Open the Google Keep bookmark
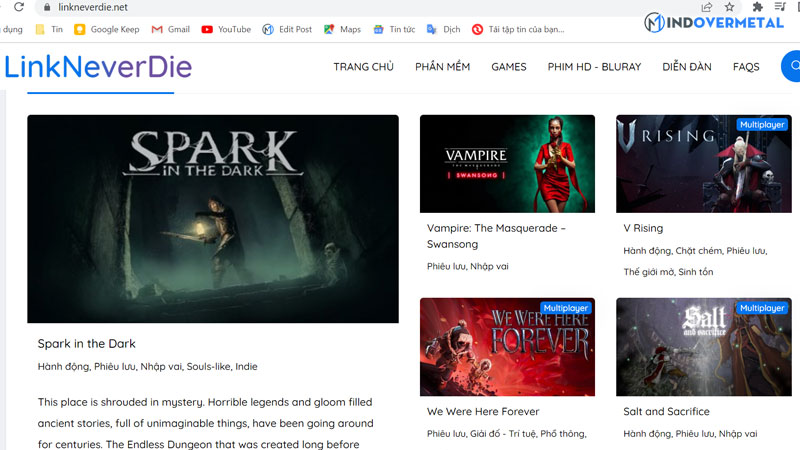The image size is (800, 450). click(x=106, y=30)
